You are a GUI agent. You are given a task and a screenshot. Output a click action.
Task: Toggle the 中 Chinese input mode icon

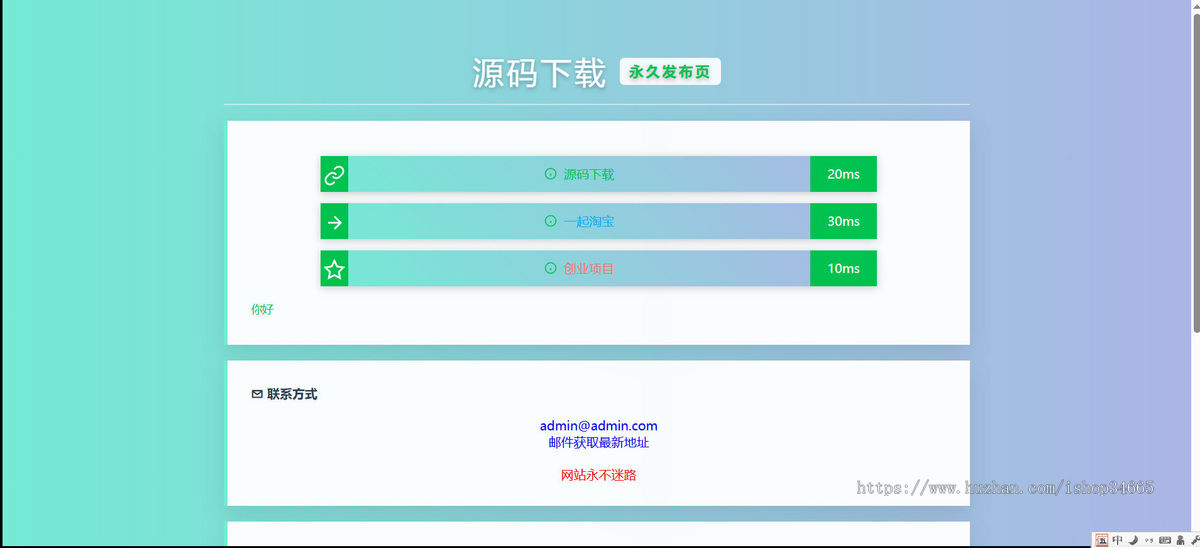point(1118,540)
